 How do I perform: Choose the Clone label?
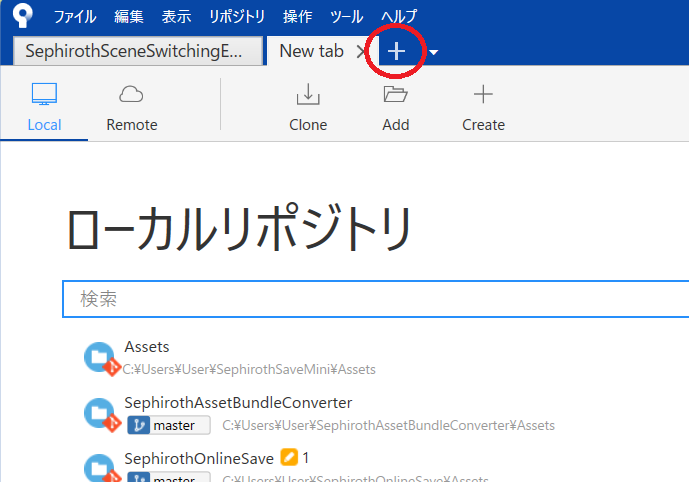tap(308, 125)
